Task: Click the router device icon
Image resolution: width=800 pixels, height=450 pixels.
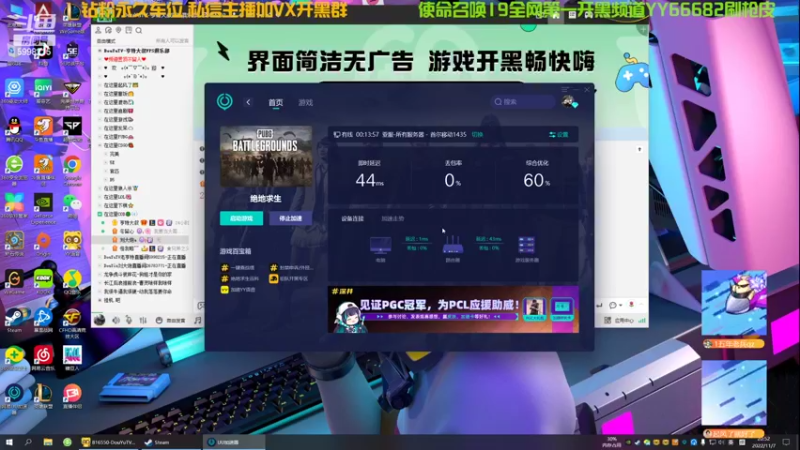Action: coord(453,245)
